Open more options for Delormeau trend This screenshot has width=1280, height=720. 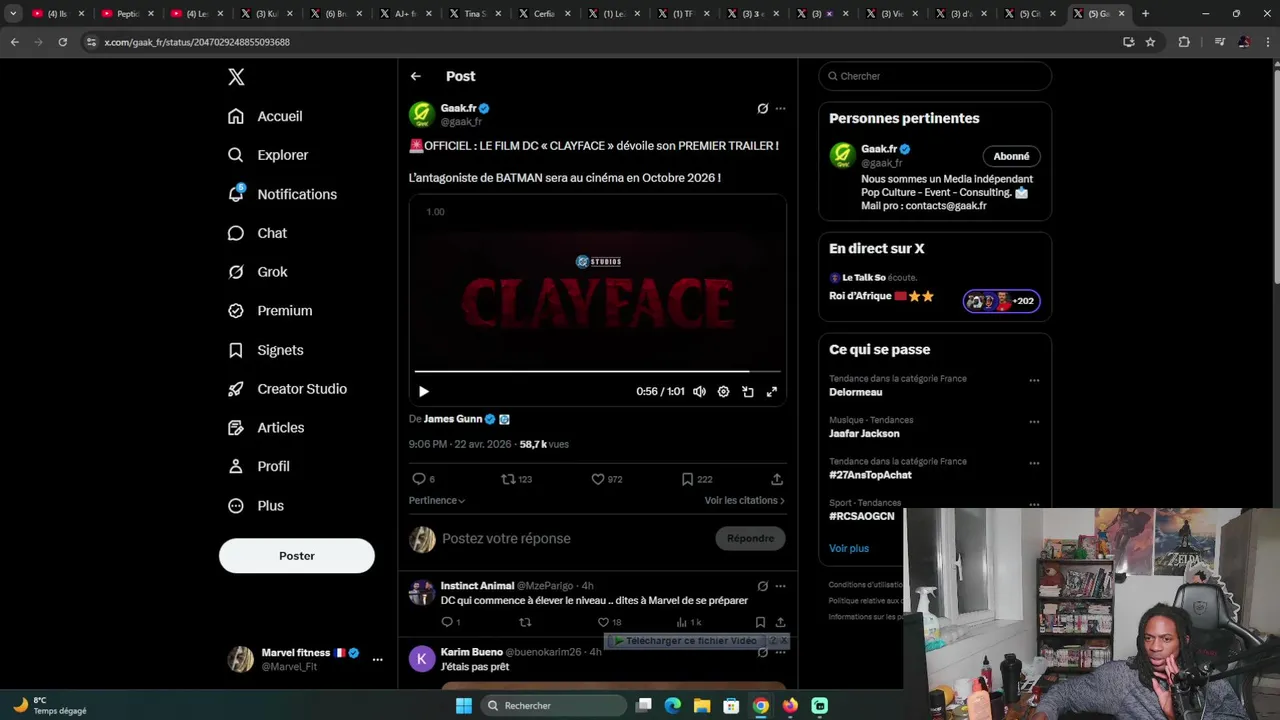[1034, 380]
